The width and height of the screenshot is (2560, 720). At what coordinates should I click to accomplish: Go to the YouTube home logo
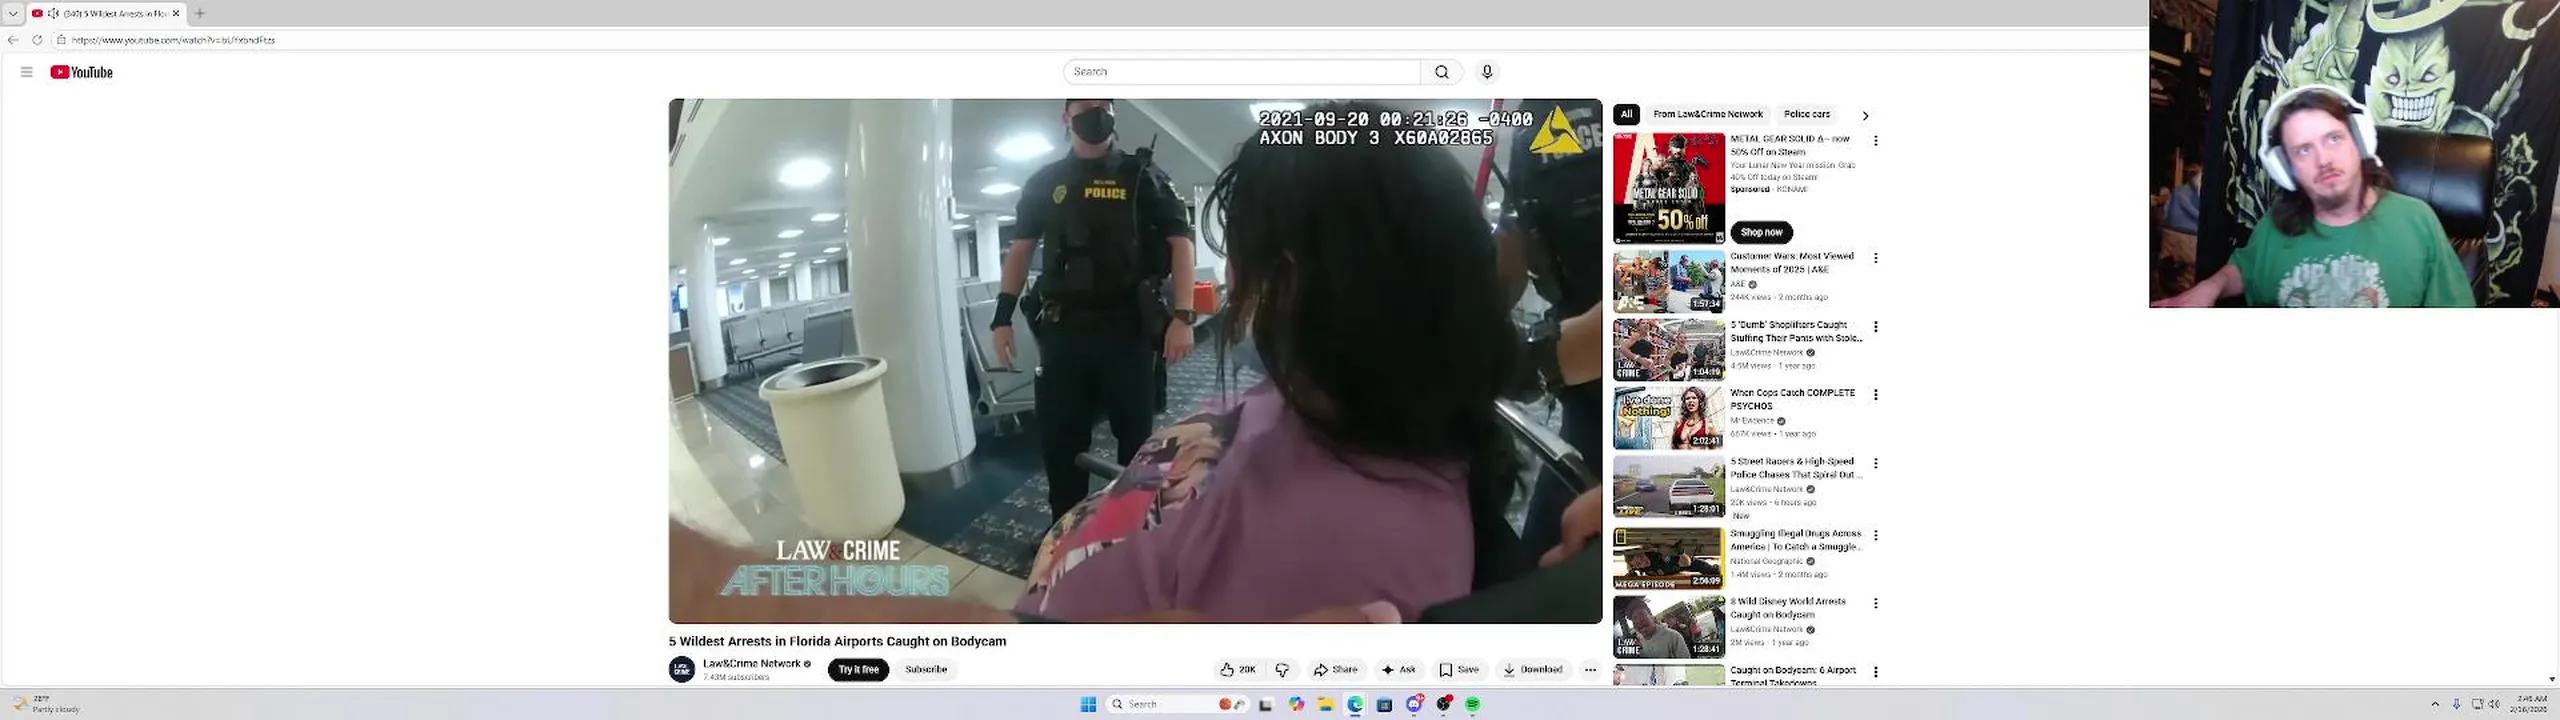(x=82, y=72)
